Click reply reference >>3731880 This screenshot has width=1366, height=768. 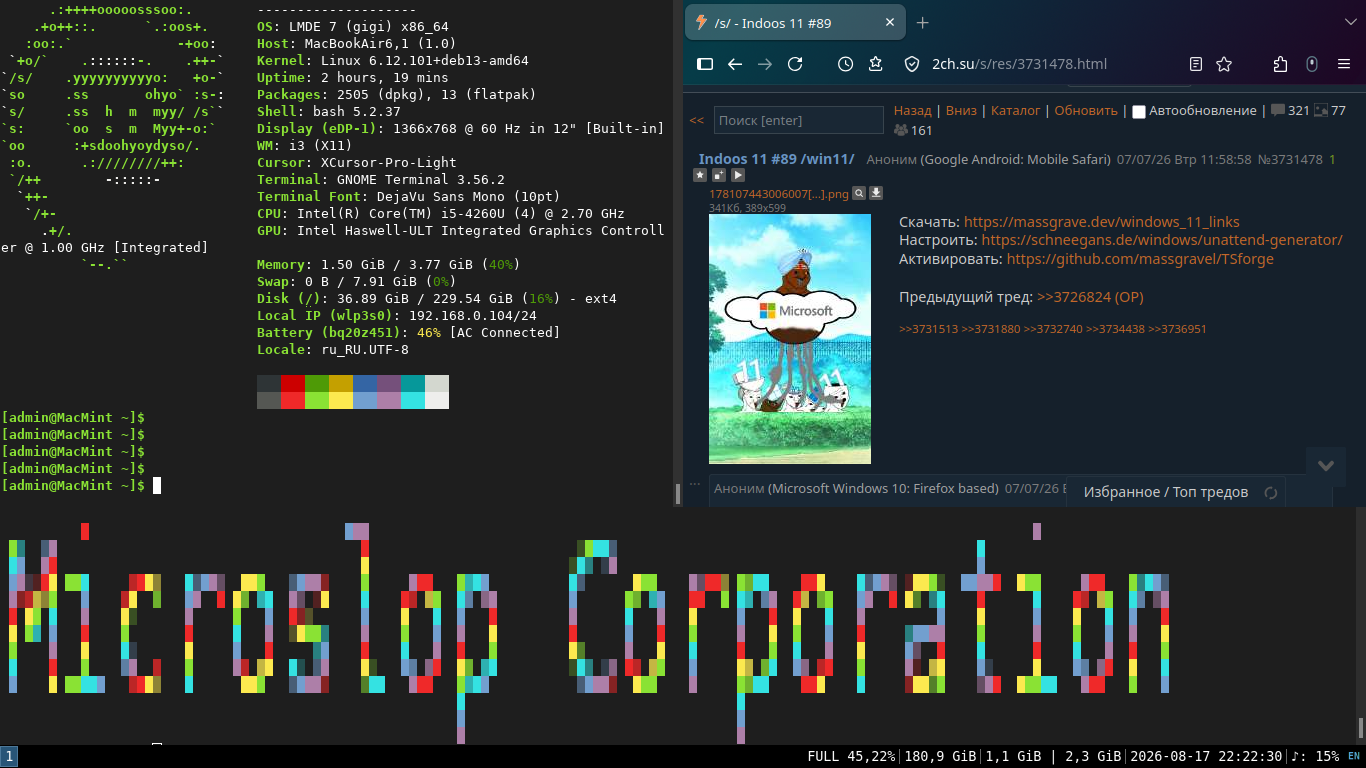[991, 329]
